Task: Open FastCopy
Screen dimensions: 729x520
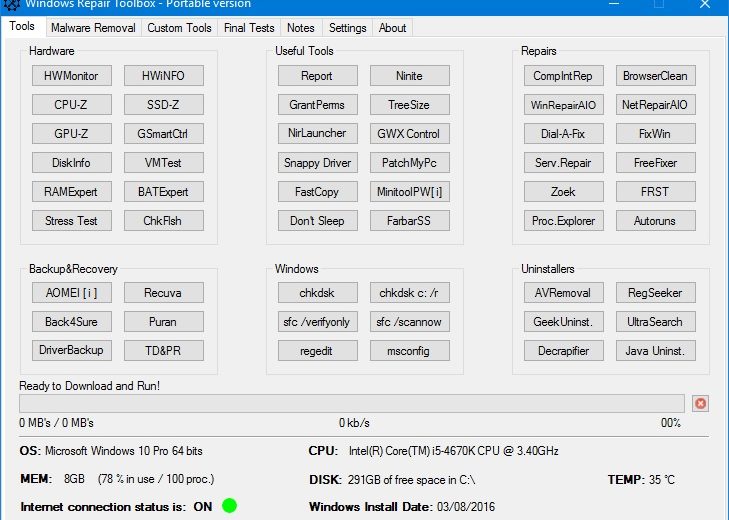Action: coord(318,192)
